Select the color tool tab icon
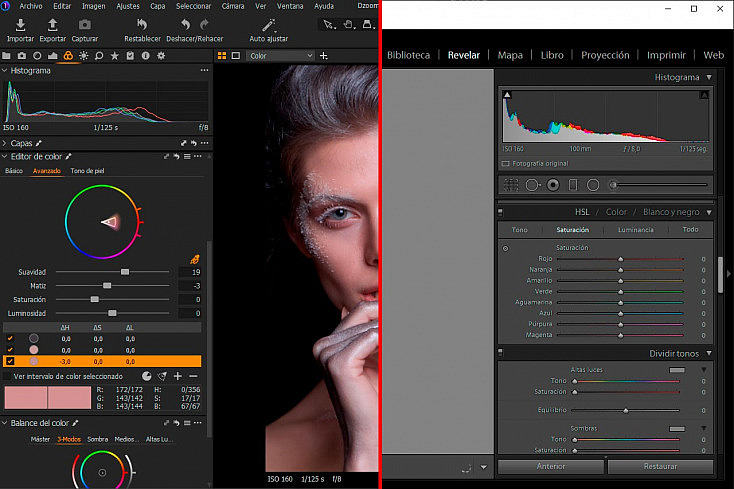The width and height of the screenshot is (734, 489). 68,56
